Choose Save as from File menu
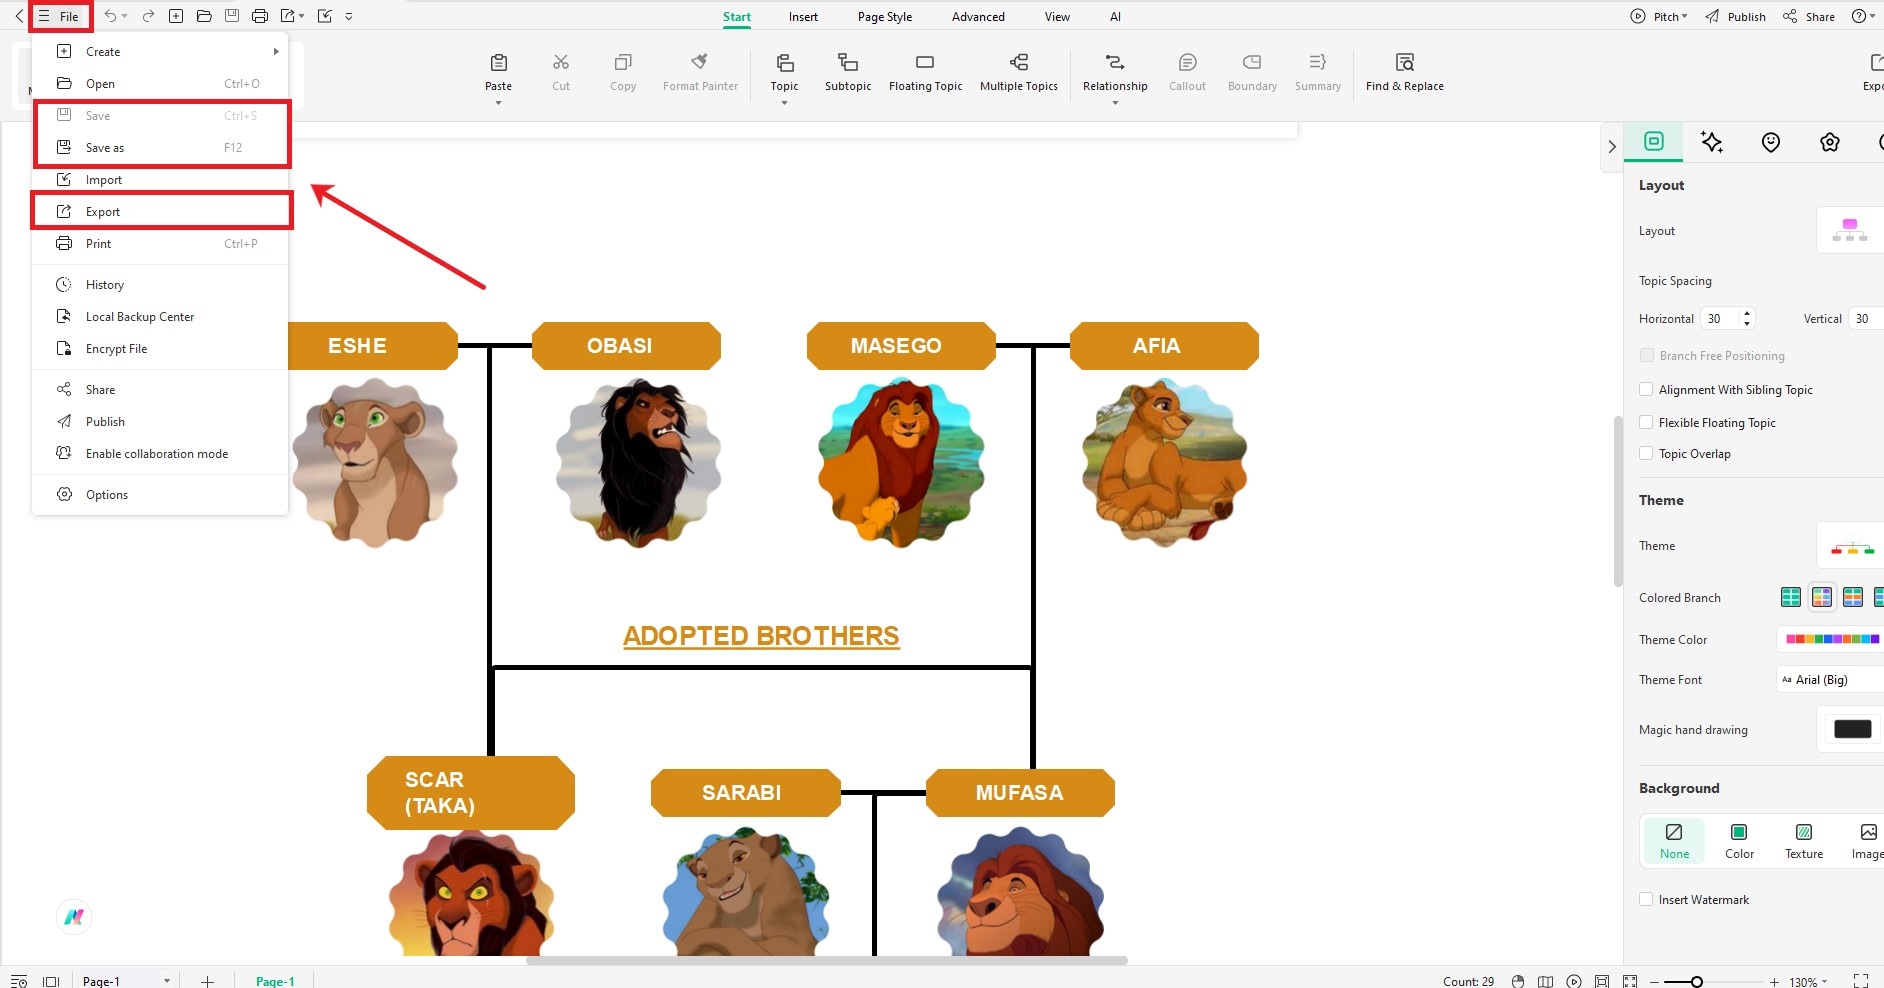Viewport: 1884px width, 988px height. 162,147
